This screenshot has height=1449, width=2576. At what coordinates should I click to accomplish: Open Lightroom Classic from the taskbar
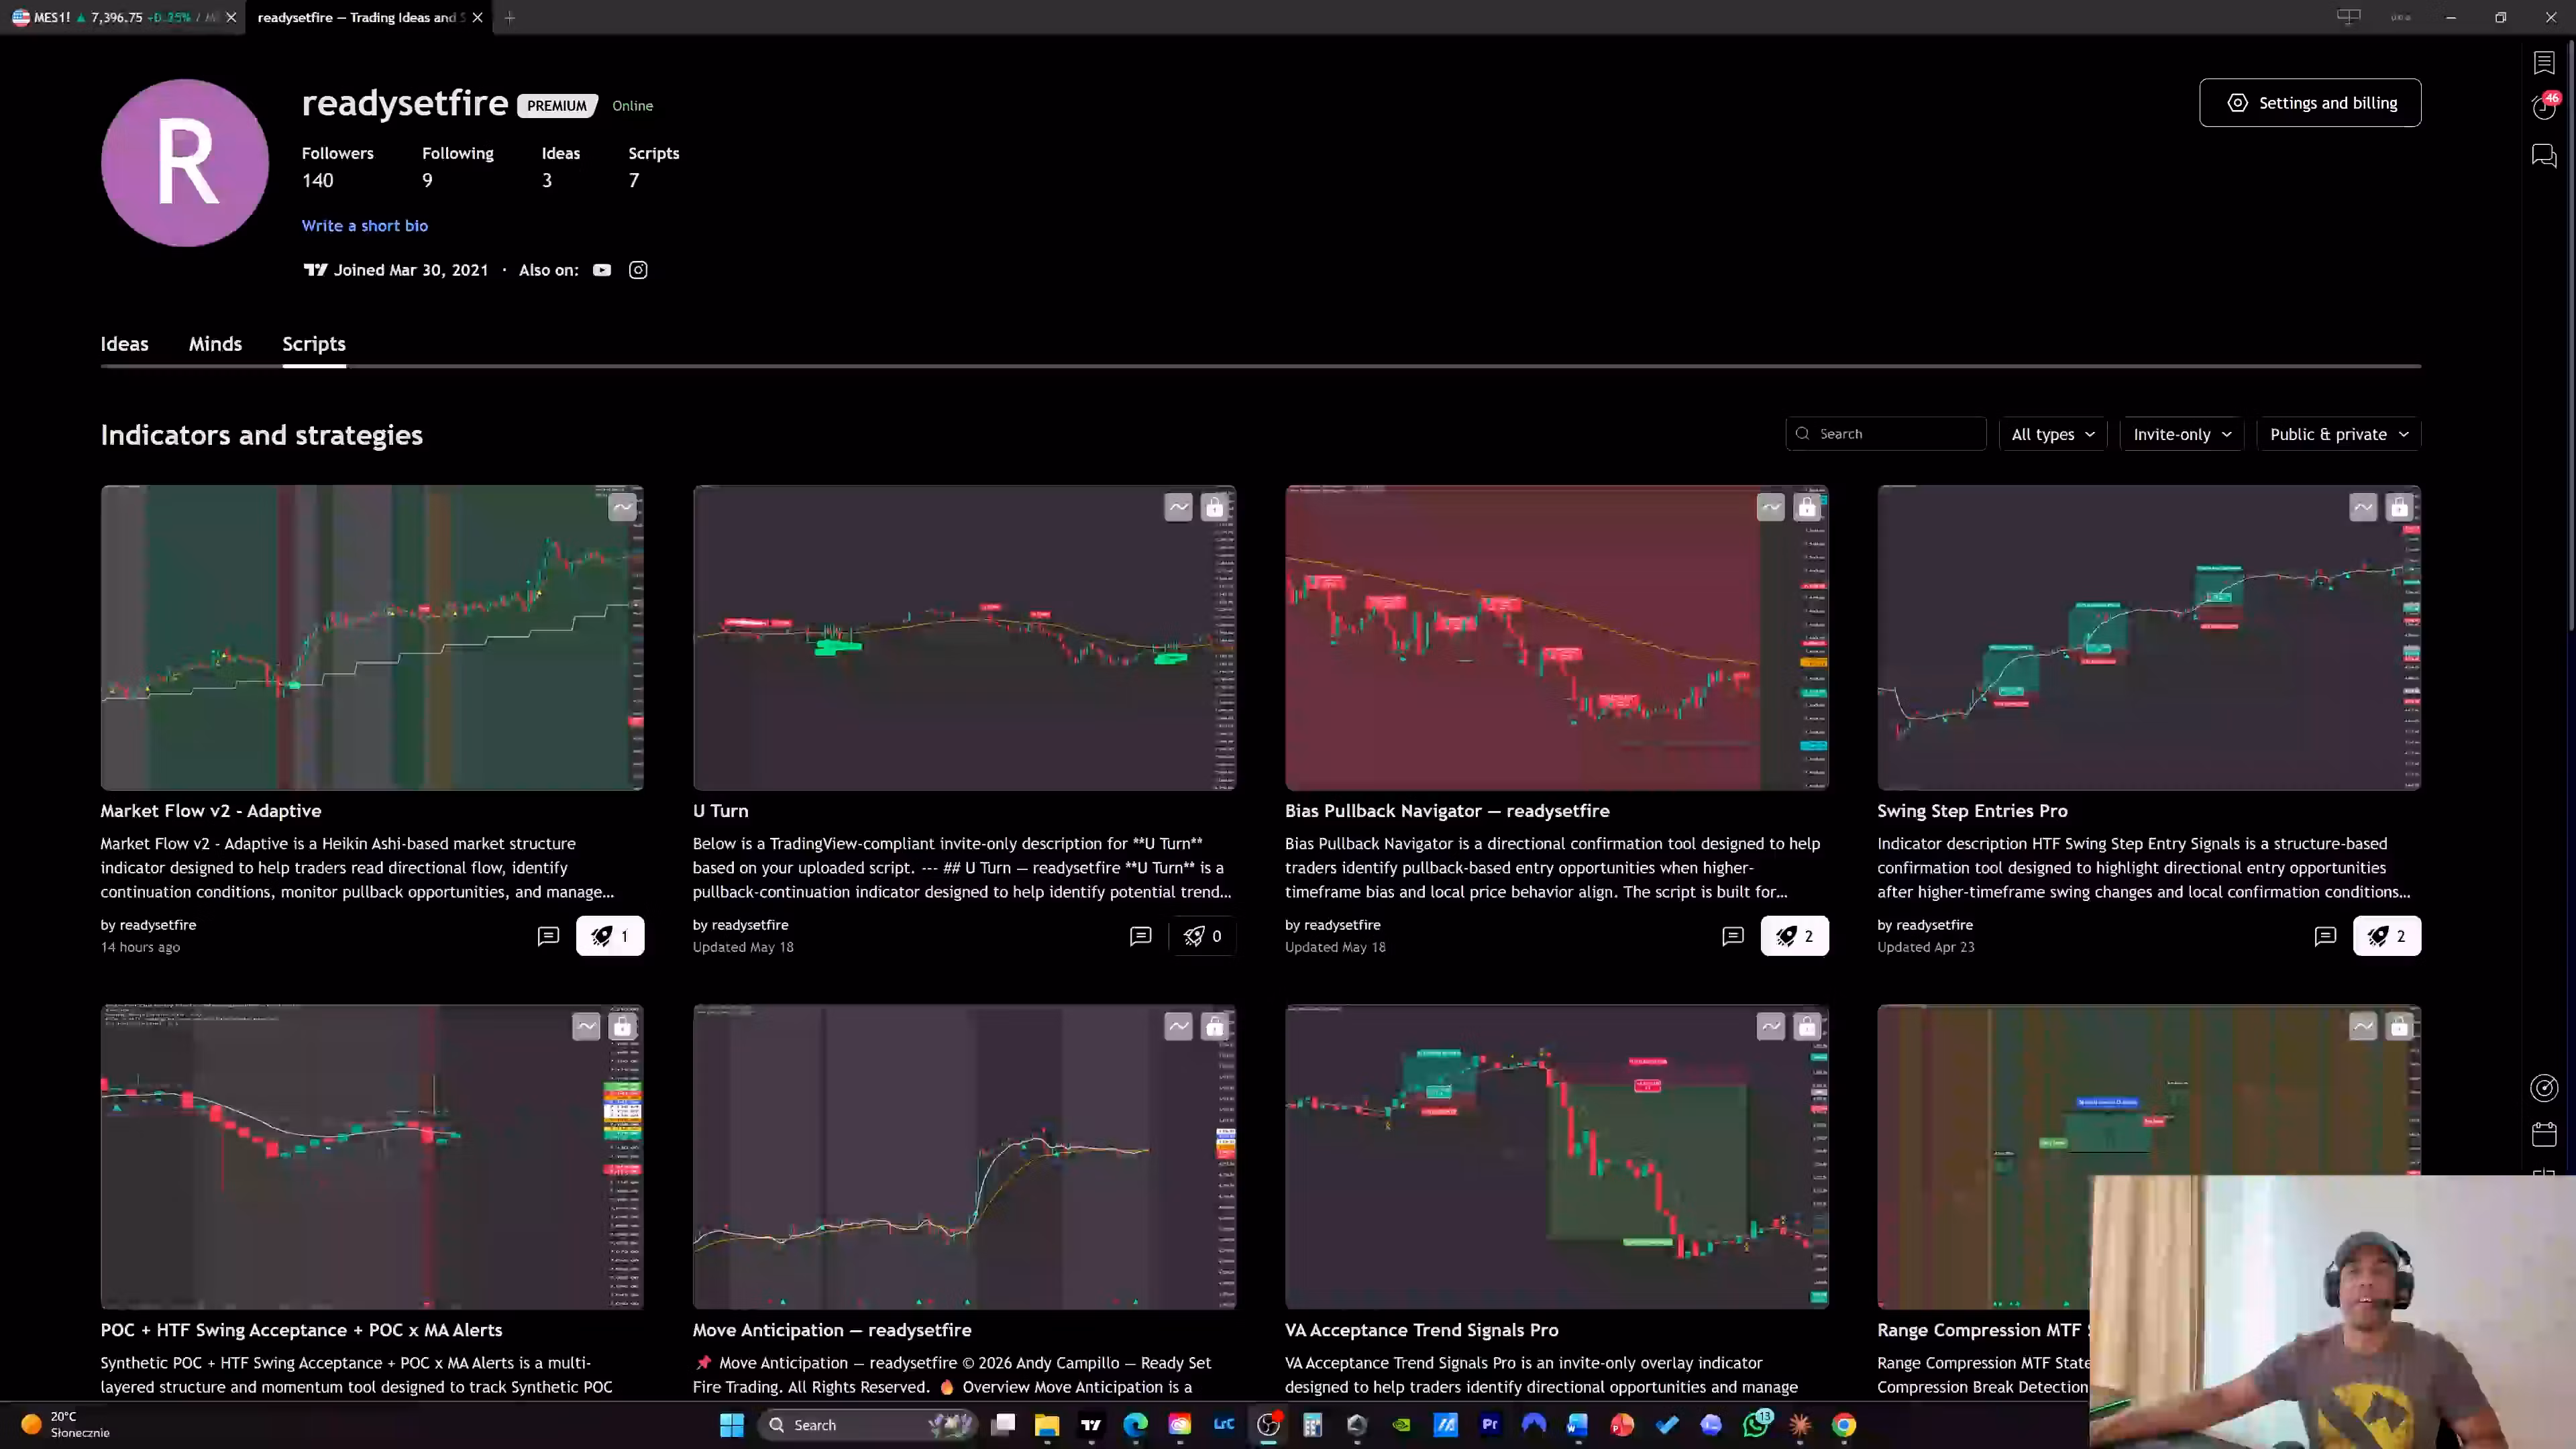tap(1224, 1425)
